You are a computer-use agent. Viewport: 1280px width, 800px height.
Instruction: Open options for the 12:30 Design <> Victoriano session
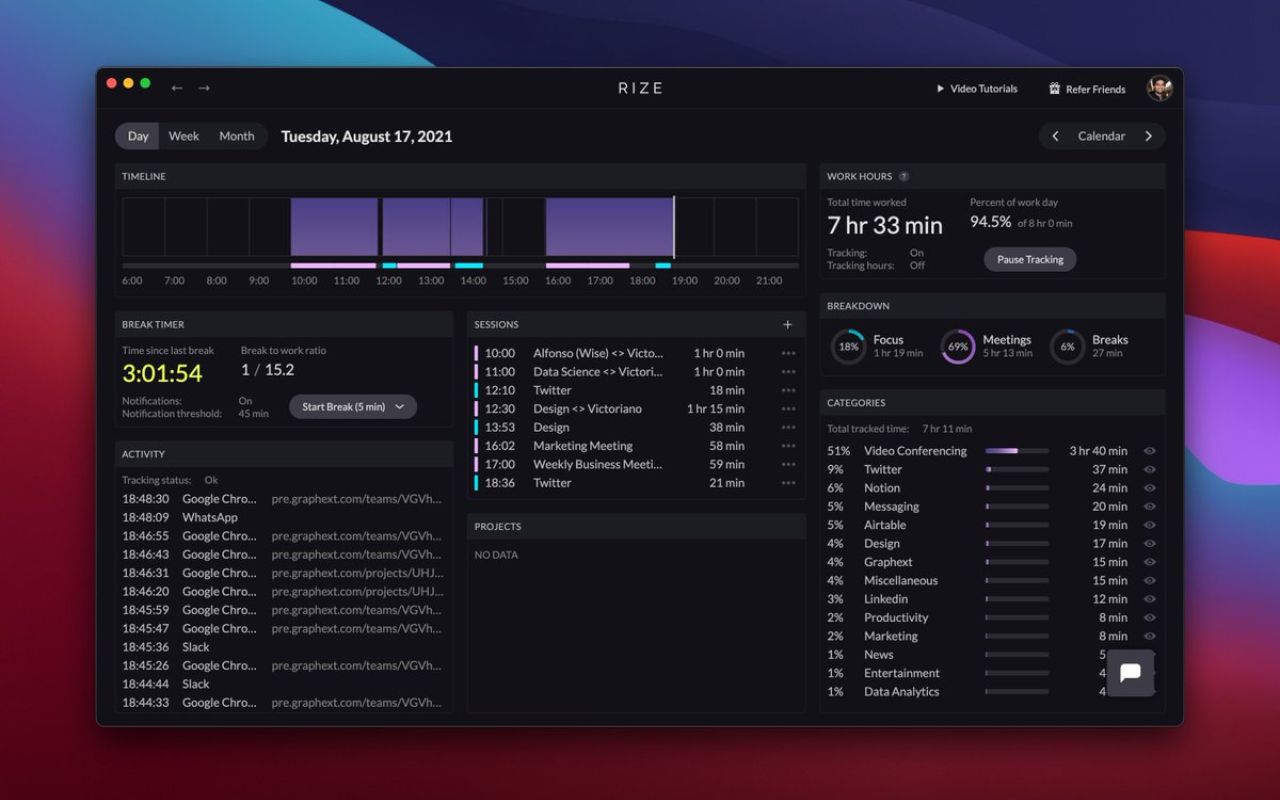(x=789, y=409)
